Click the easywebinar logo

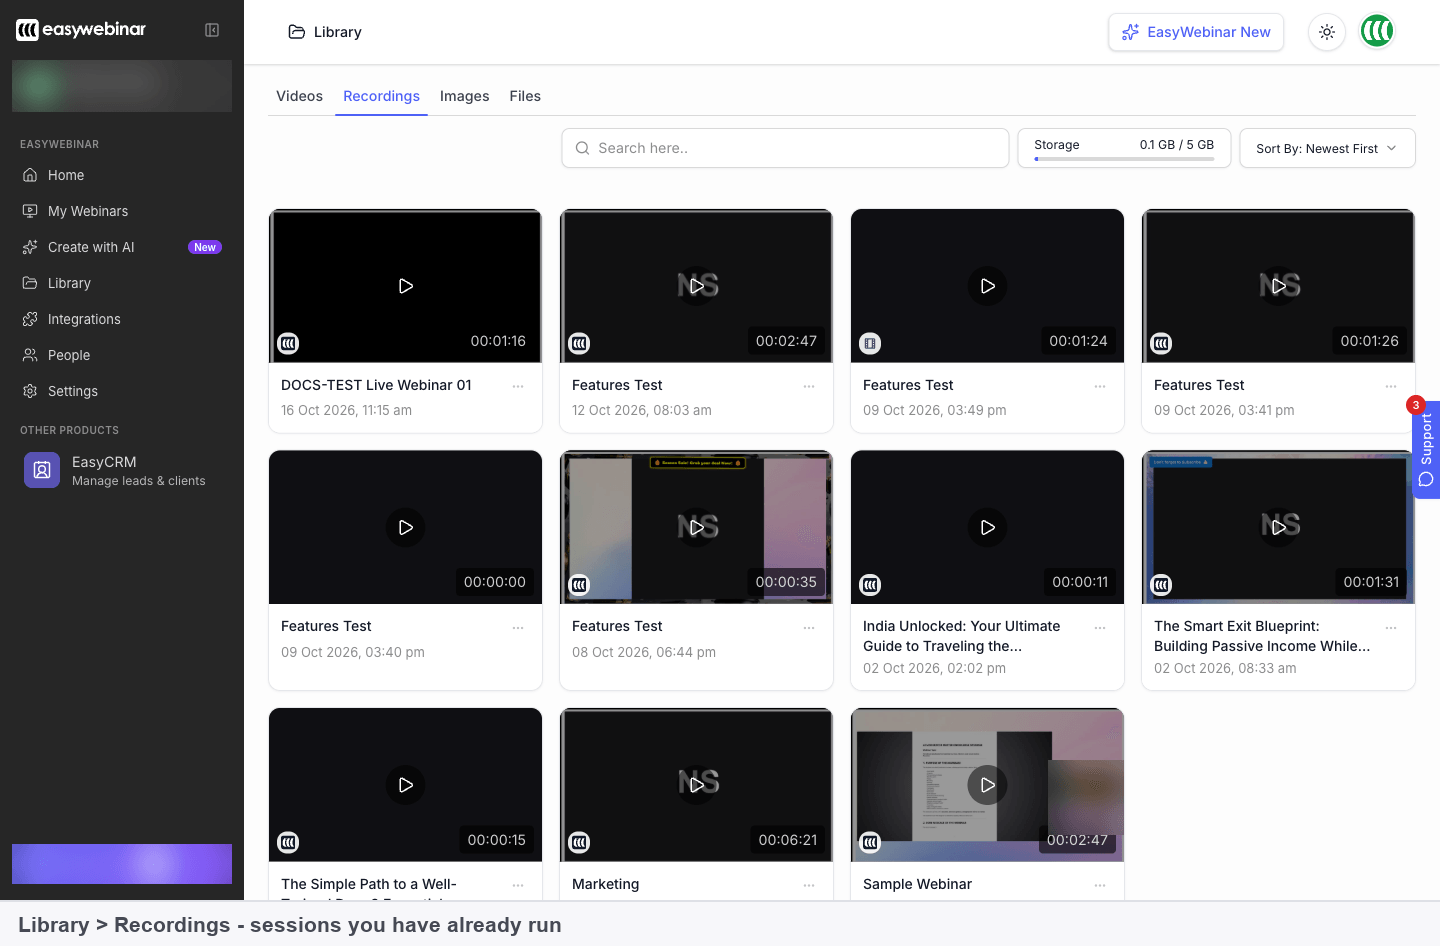pos(81,30)
